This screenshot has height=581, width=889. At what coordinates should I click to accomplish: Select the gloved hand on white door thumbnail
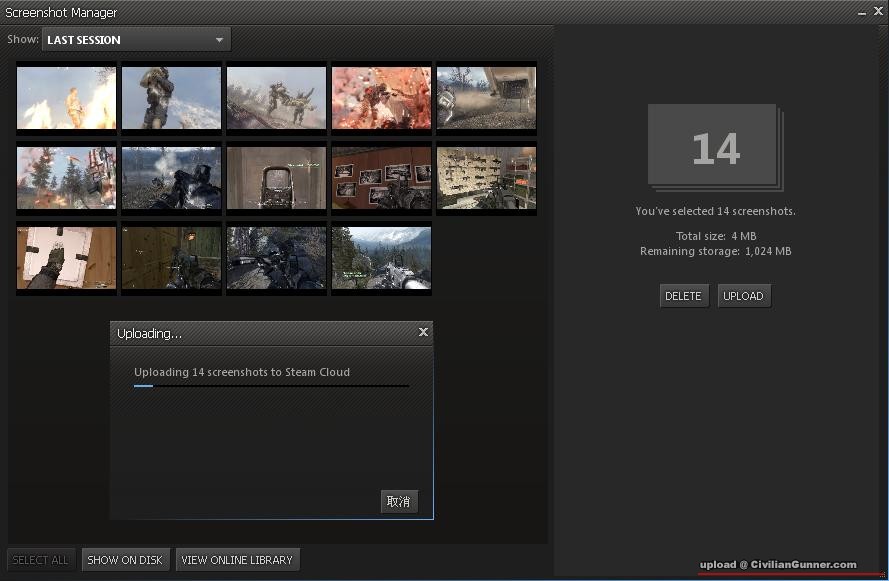pyautogui.click(x=66, y=258)
